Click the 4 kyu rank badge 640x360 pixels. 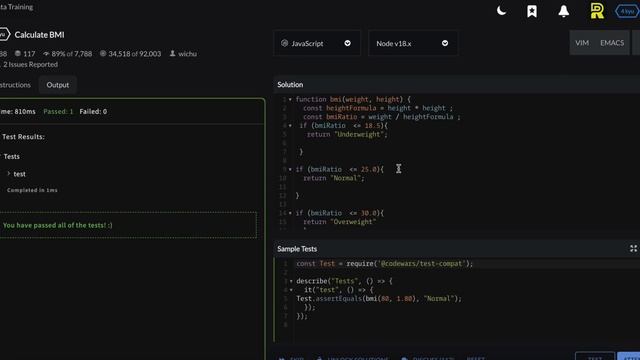coord(627,11)
